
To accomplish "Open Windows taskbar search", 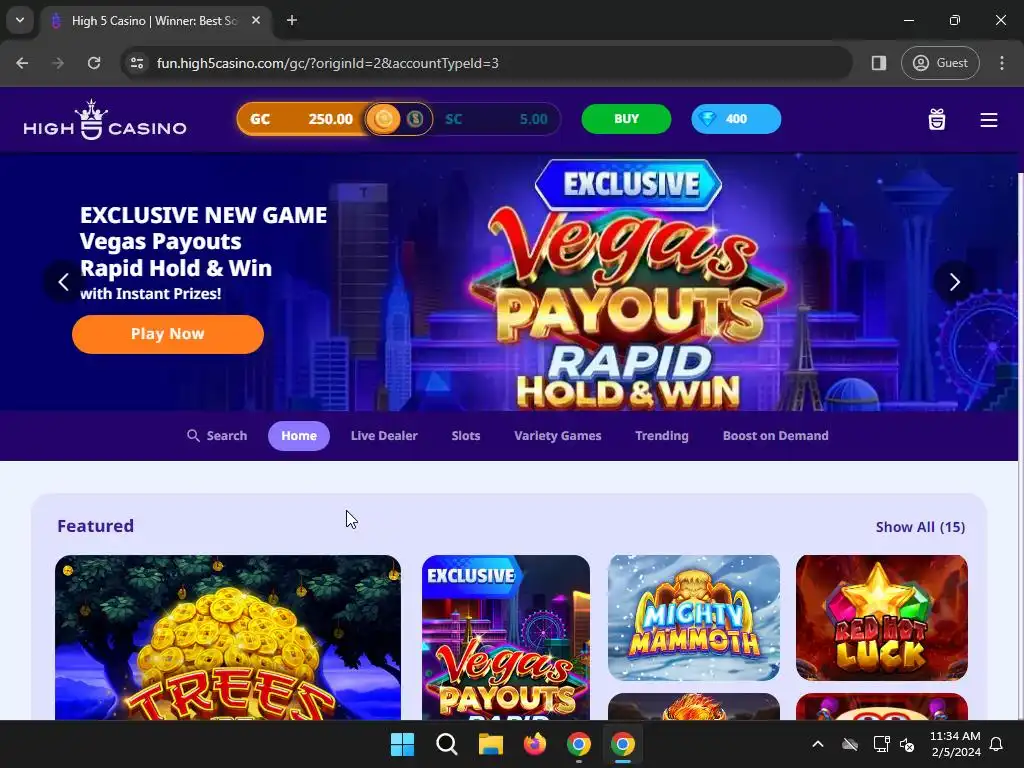I will pos(447,744).
